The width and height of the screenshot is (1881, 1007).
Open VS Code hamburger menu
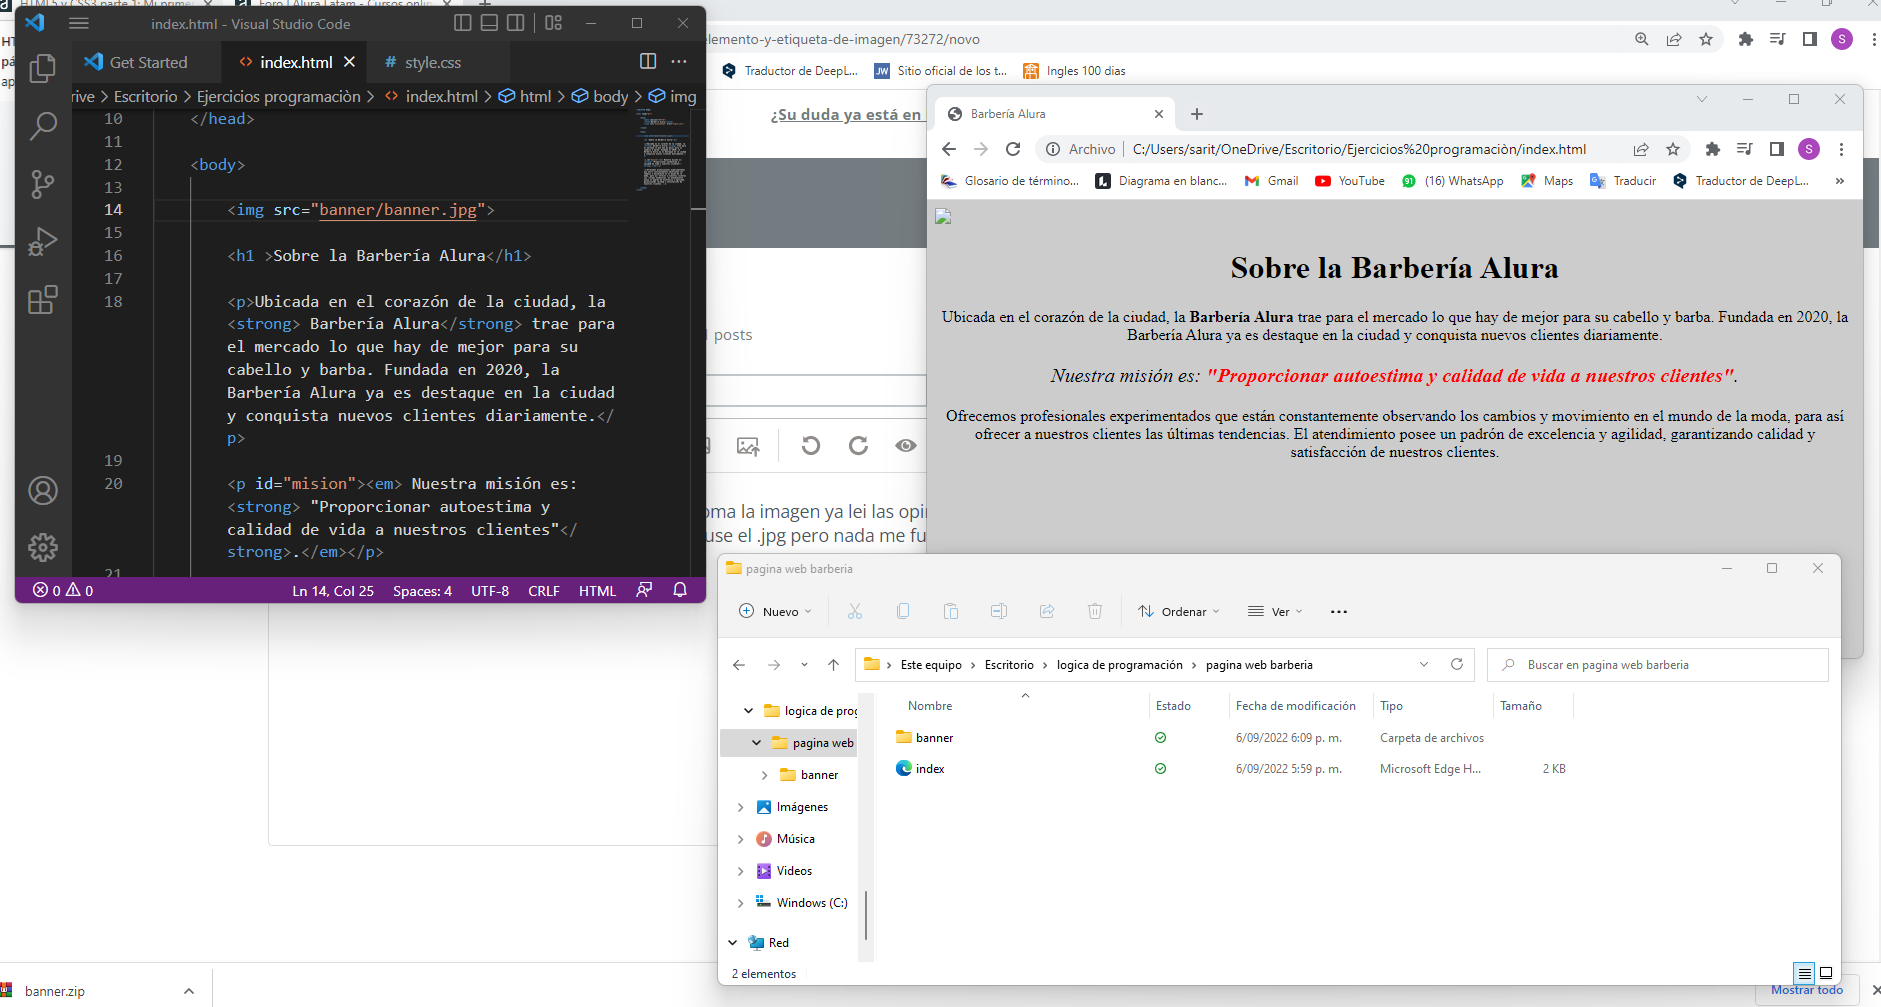point(79,23)
